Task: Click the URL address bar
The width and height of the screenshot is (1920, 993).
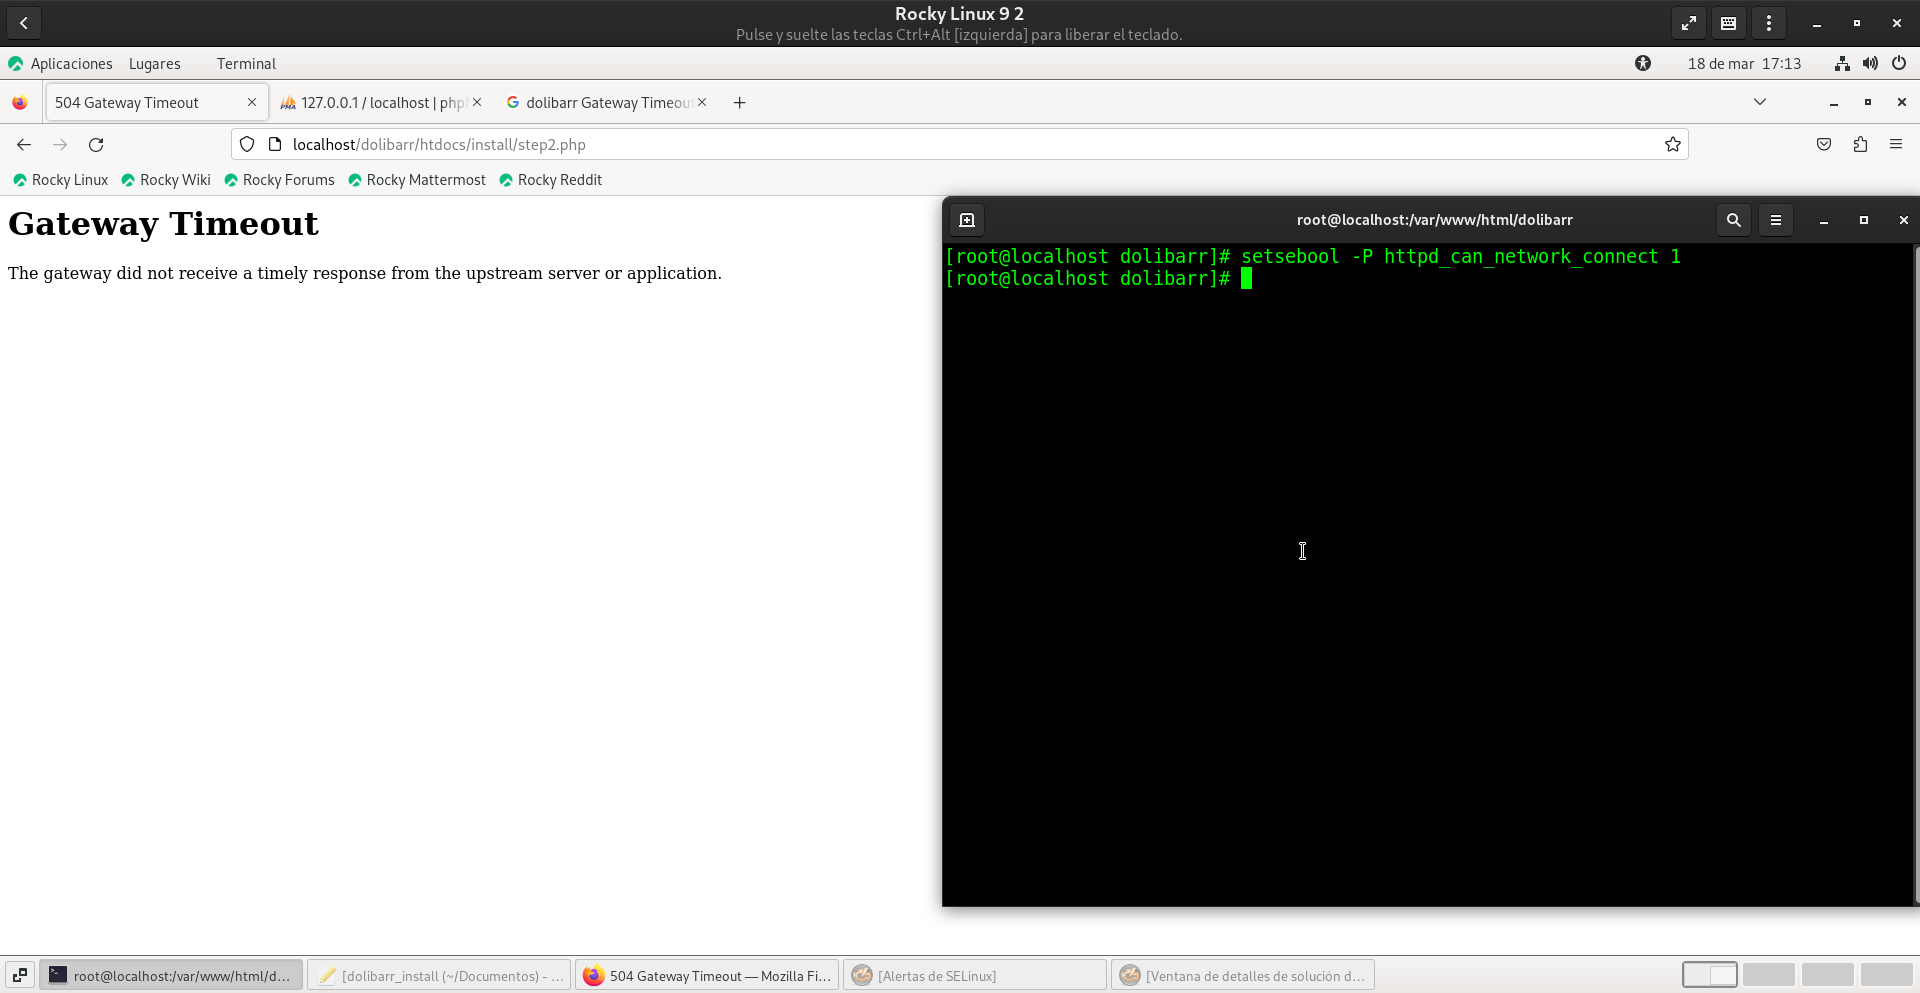Action: point(900,145)
